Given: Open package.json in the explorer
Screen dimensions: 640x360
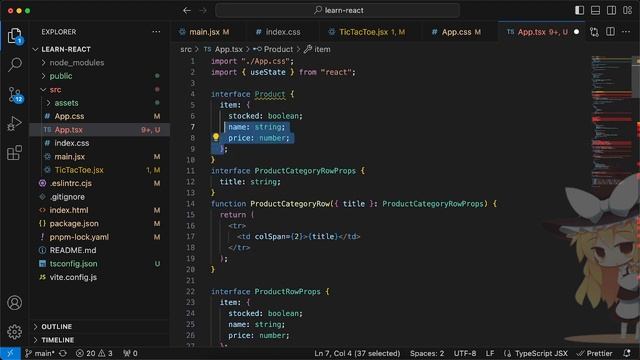Looking at the screenshot, I should 100,224.
